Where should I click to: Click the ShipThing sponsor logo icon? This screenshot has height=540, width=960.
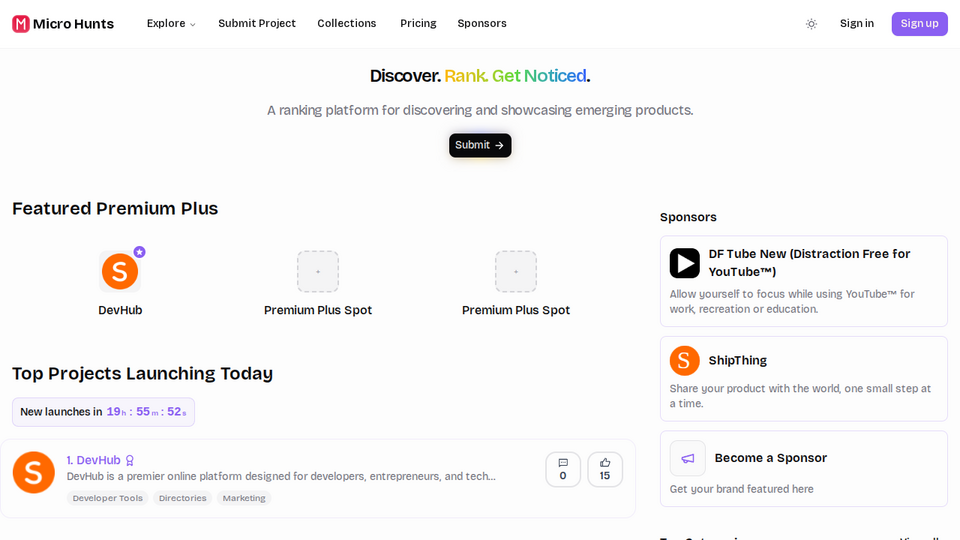pyautogui.click(x=684, y=361)
